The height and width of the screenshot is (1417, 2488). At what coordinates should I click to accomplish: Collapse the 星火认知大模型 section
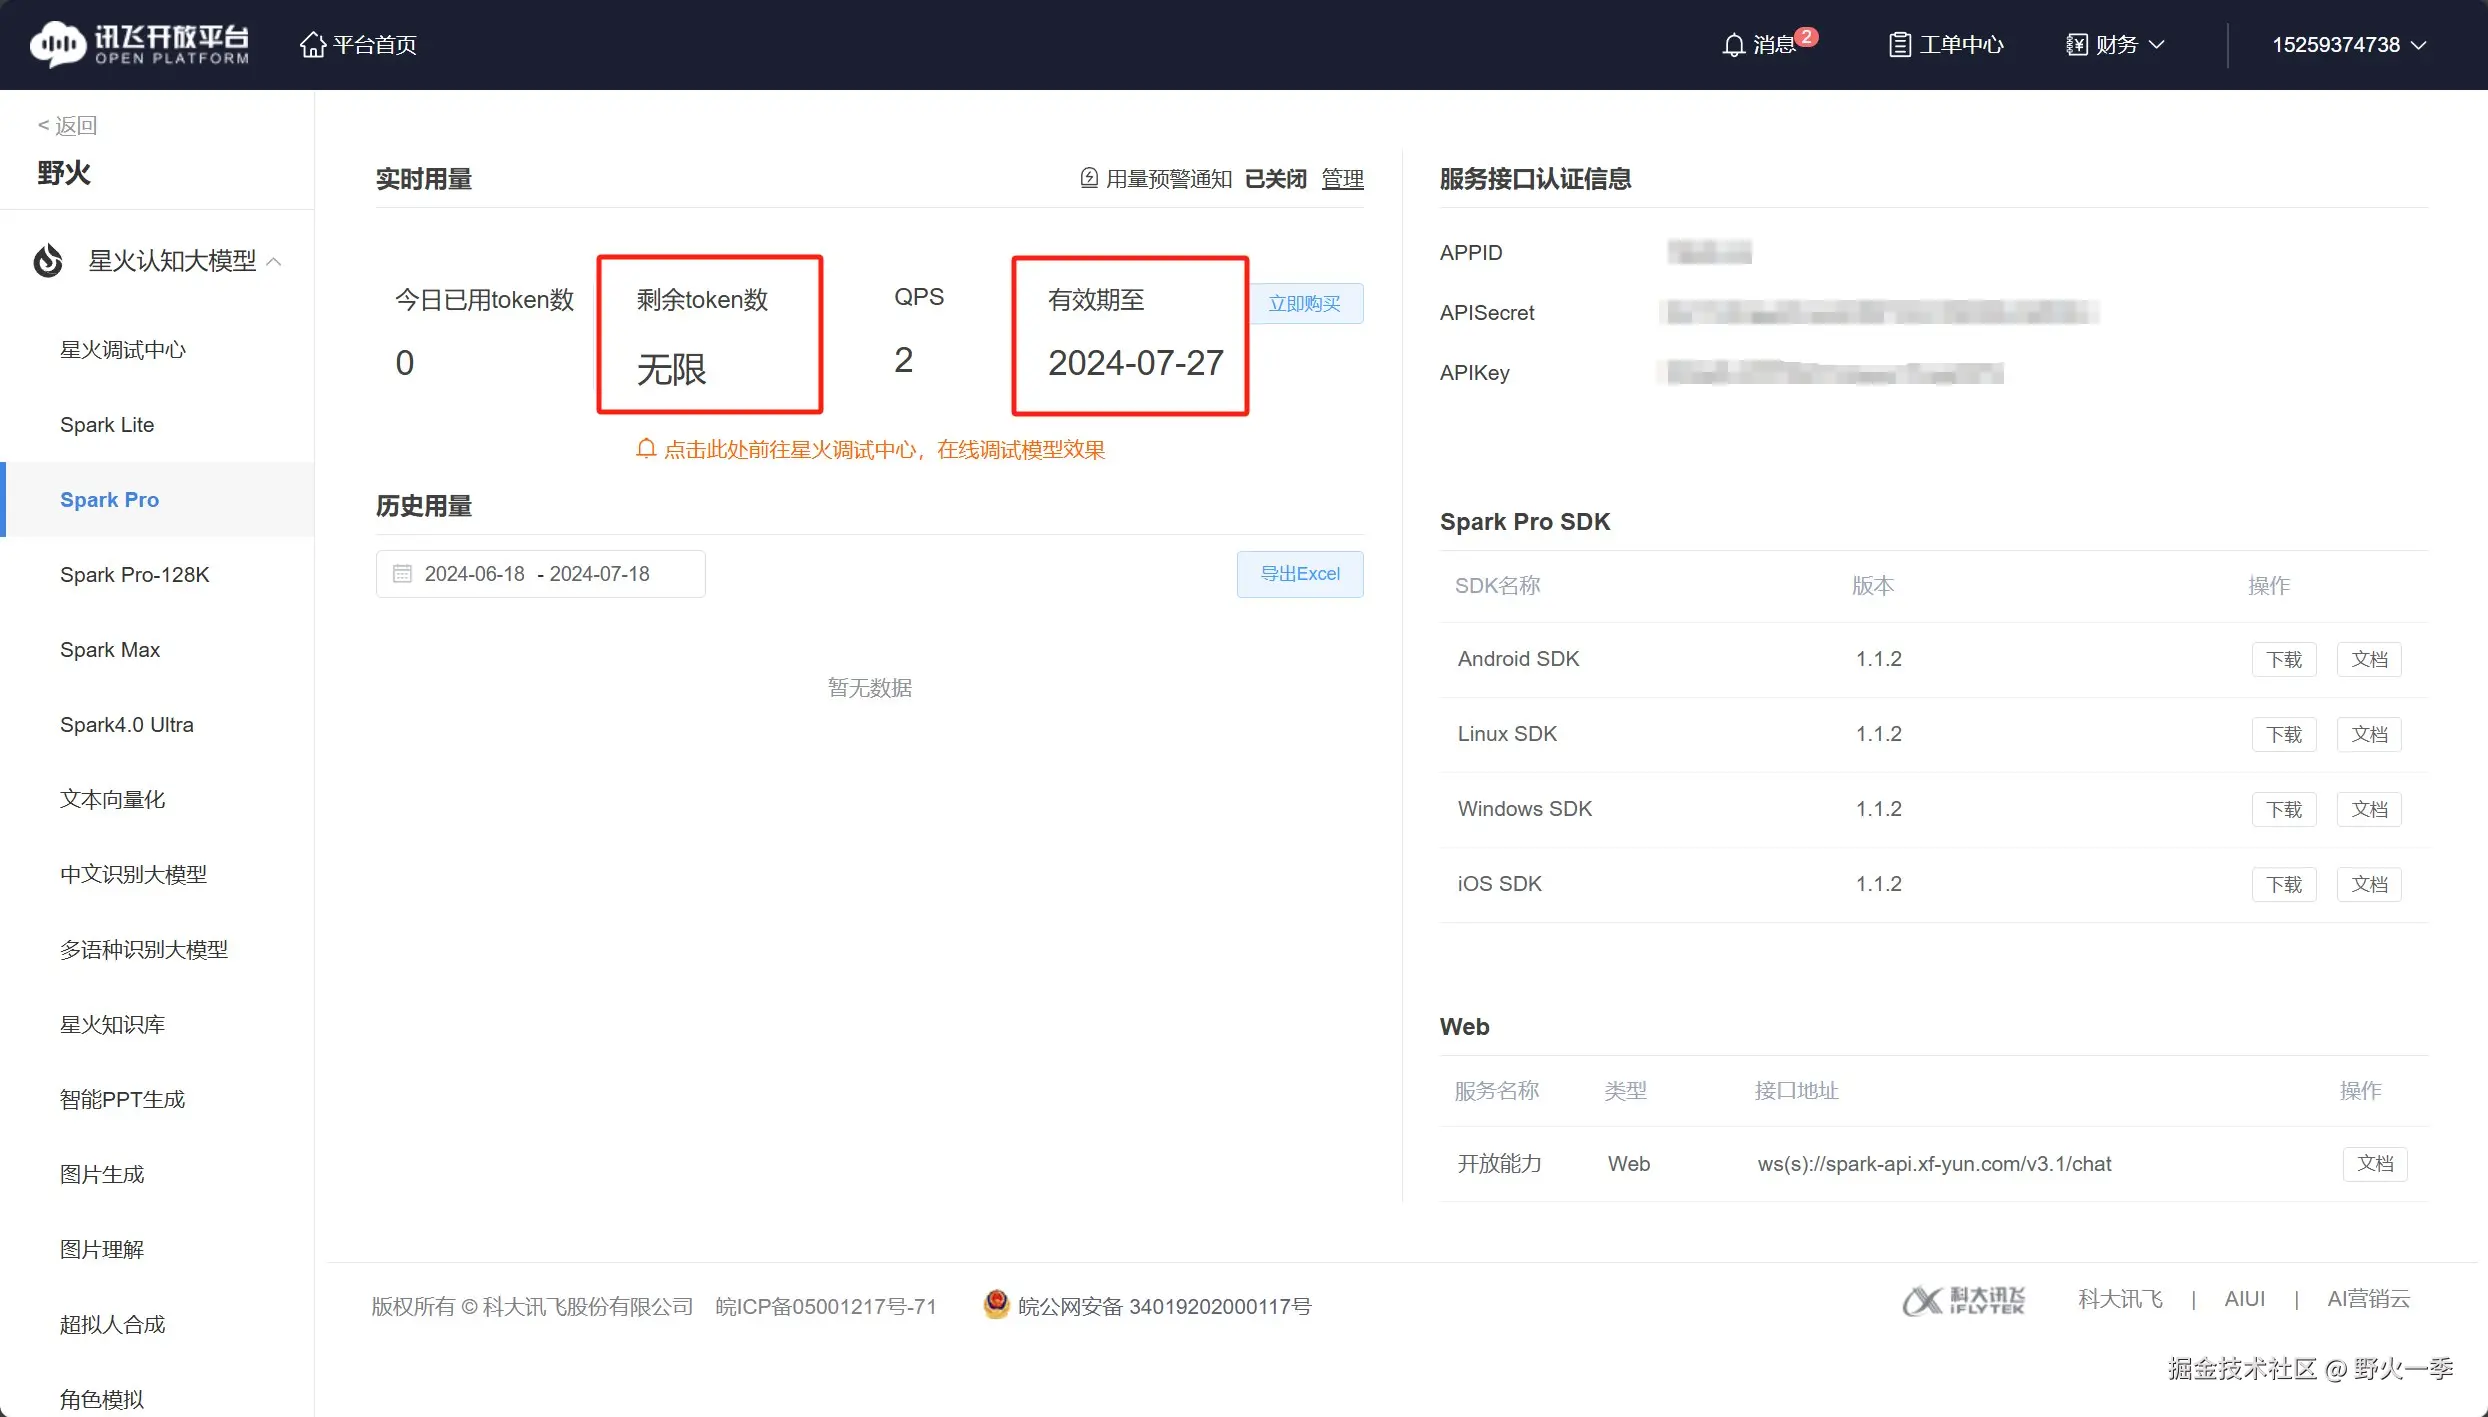pos(274,261)
